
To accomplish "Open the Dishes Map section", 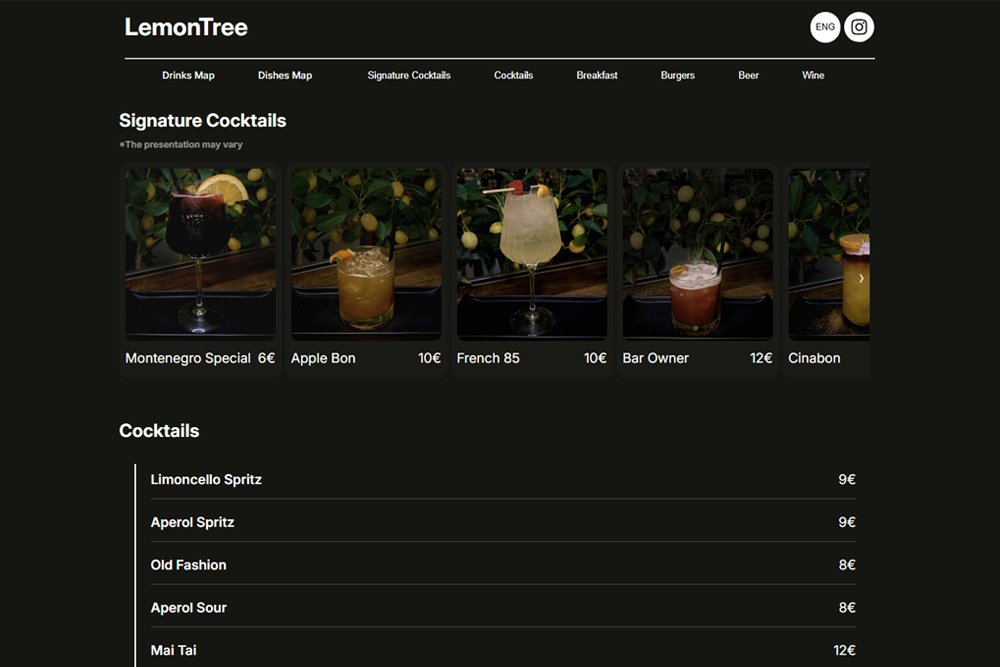I will coord(285,75).
